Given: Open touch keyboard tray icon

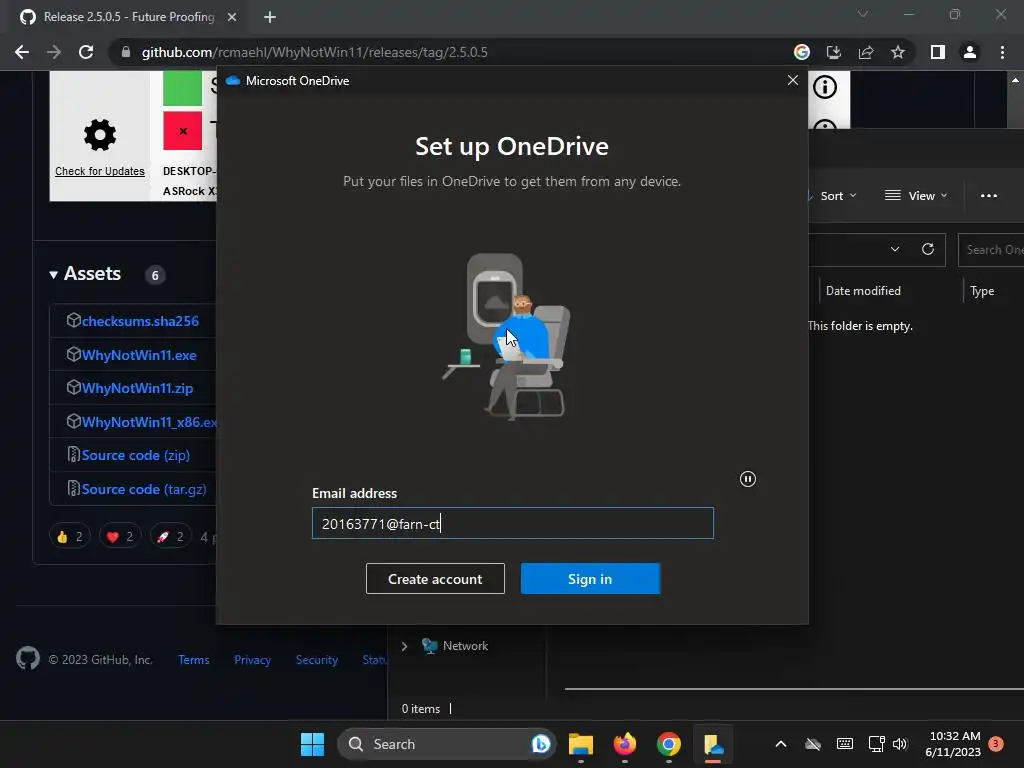Looking at the screenshot, I should 844,744.
